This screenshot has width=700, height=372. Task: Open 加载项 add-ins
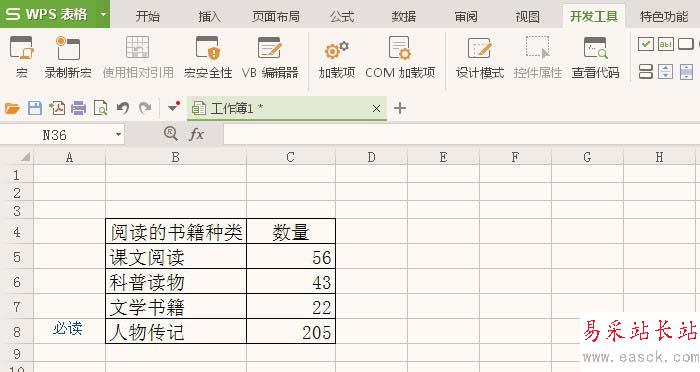click(337, 58)
